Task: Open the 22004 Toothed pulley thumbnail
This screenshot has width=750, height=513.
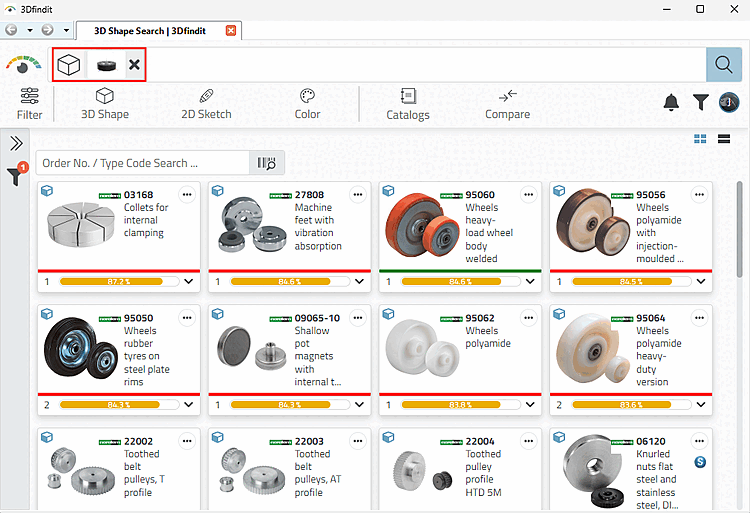Action: coord(423,472)
